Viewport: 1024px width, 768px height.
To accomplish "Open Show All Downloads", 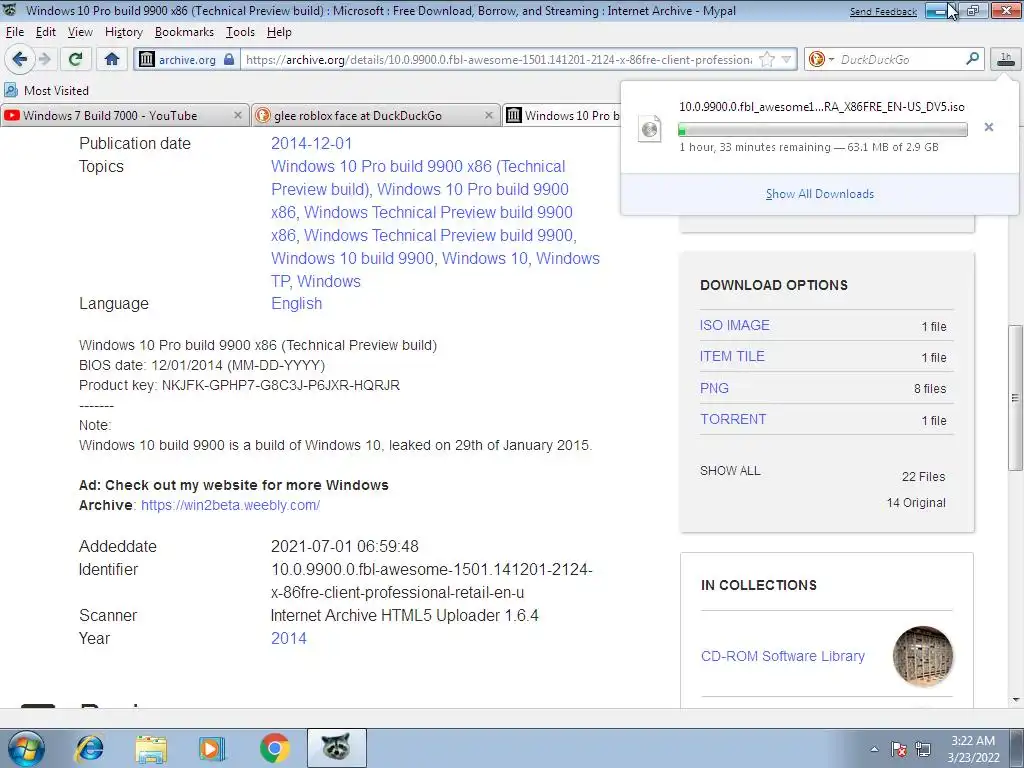I will click(820, 194).
